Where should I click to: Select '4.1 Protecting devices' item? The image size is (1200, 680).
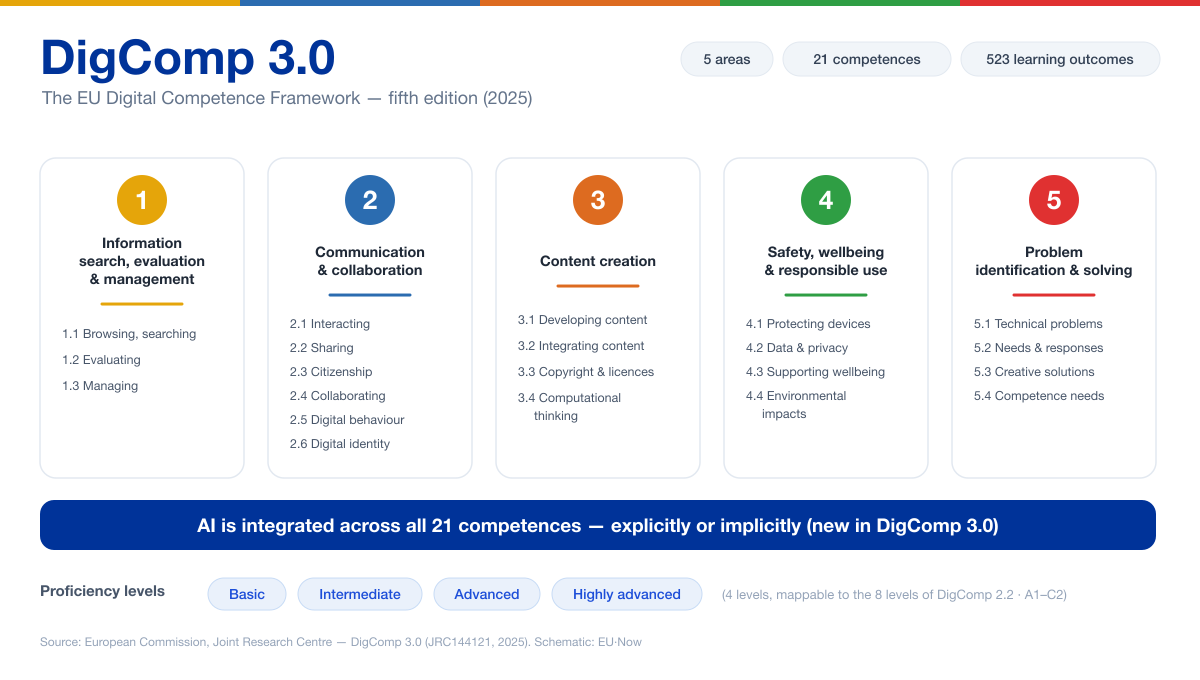[808, 324]
